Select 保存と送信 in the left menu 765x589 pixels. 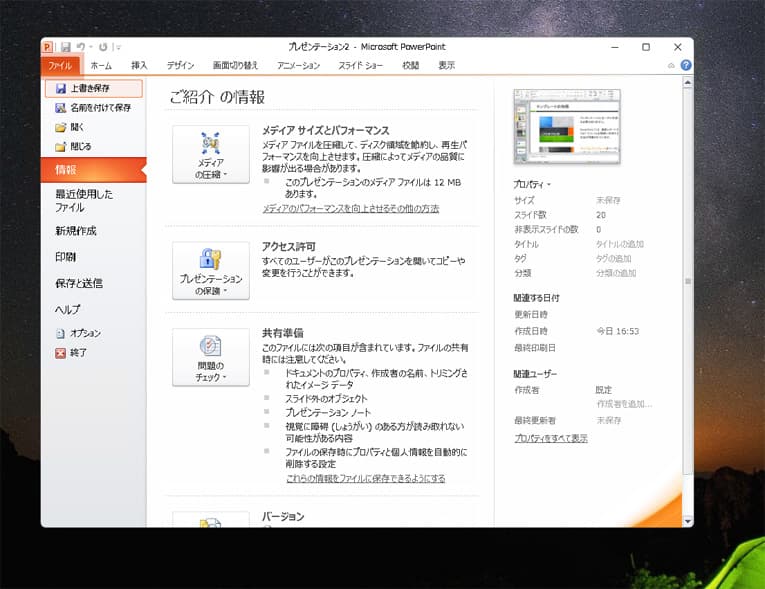(x=79, y=283)
